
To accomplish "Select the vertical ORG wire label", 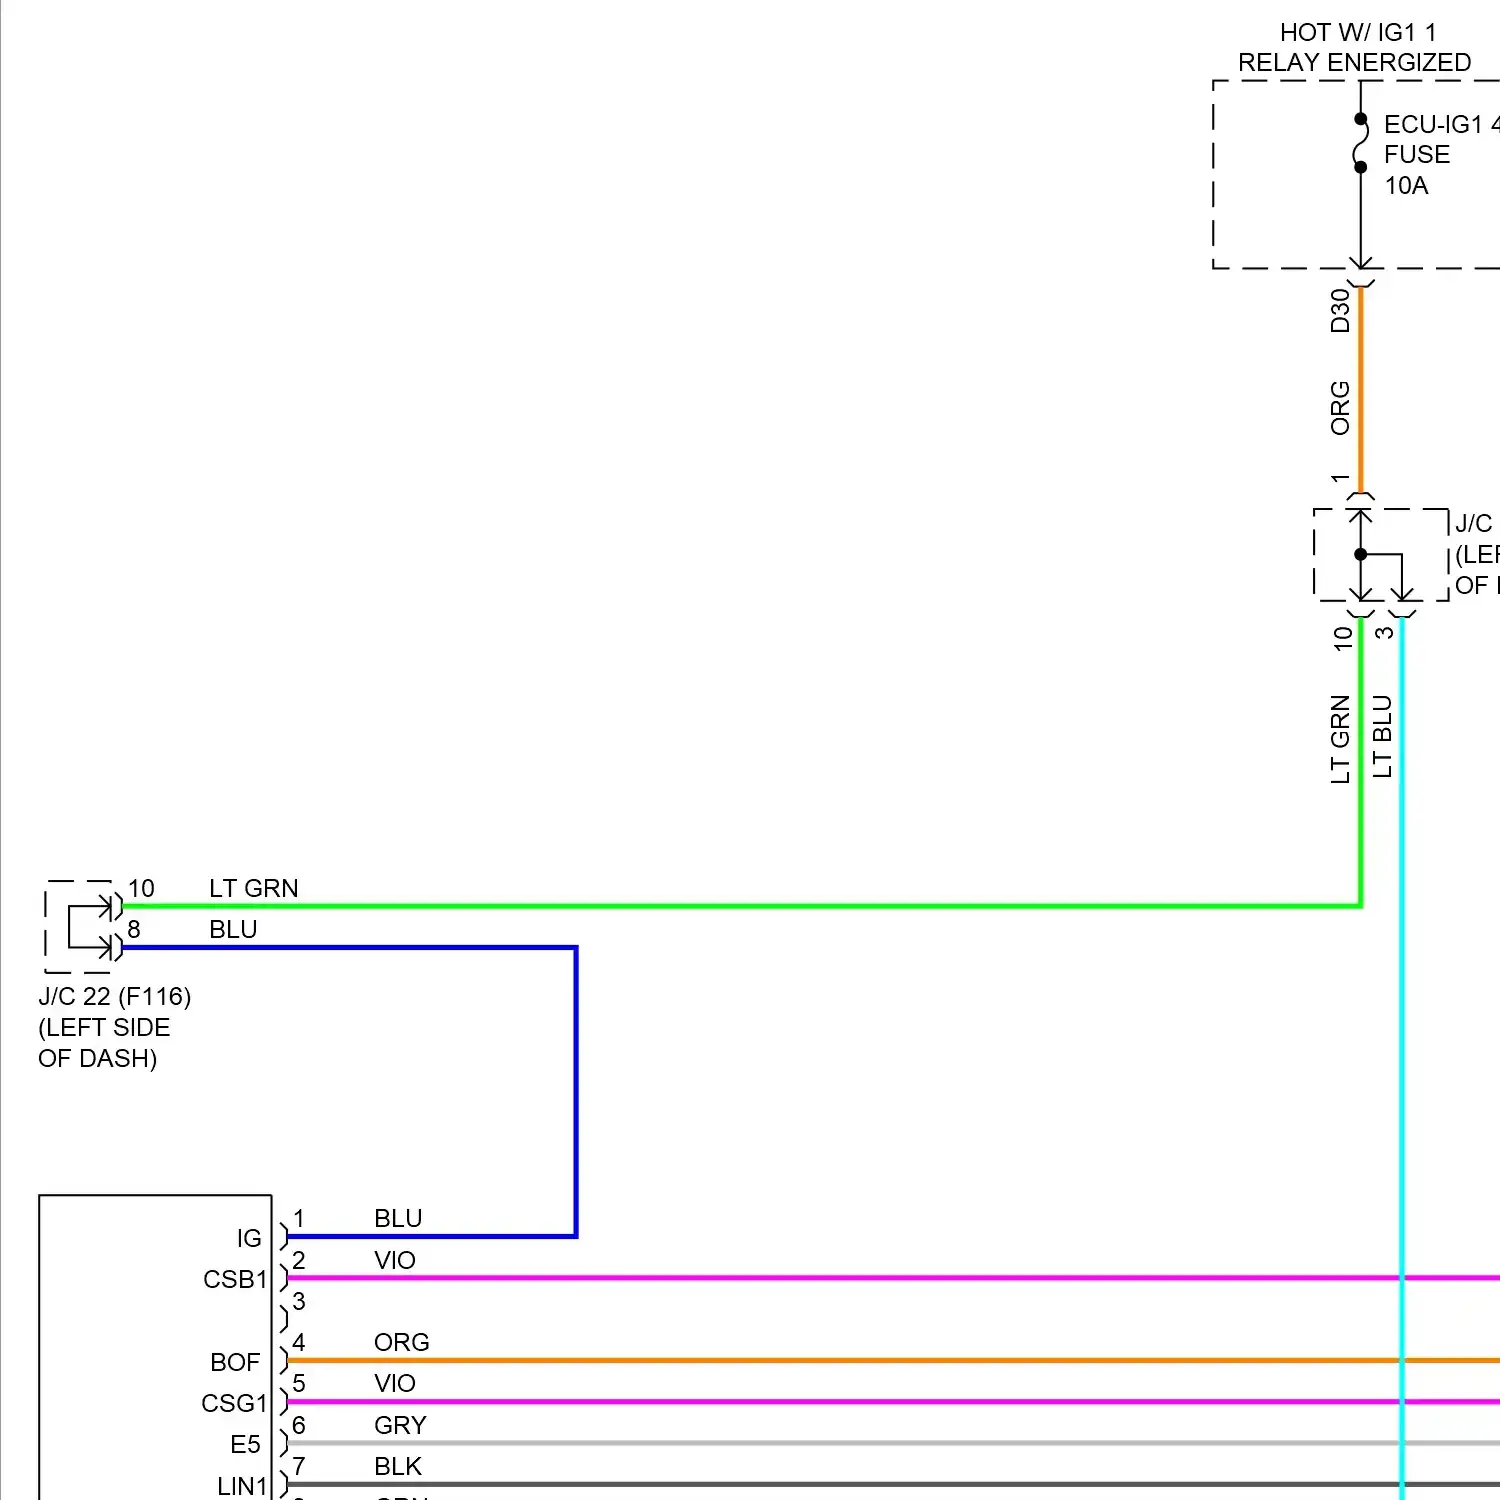I will [x=1340, y=407].
